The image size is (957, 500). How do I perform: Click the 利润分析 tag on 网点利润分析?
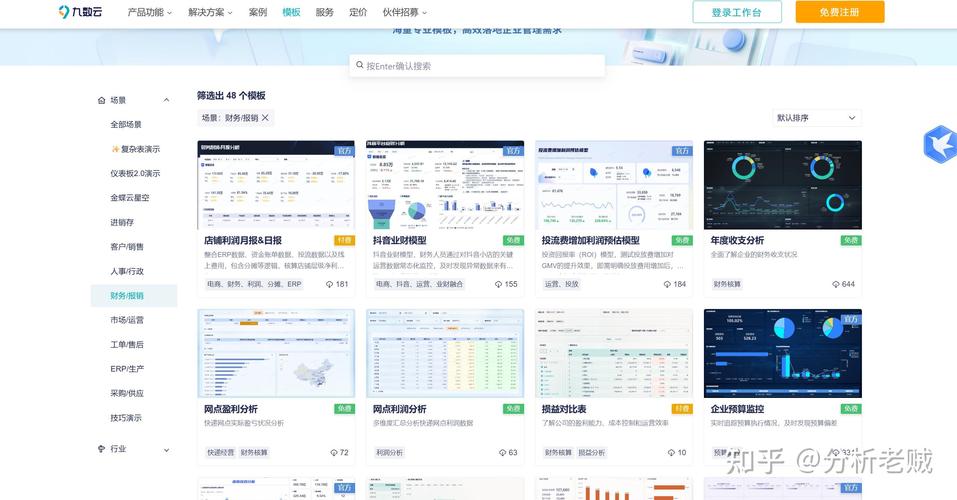[x=389, y=453]
